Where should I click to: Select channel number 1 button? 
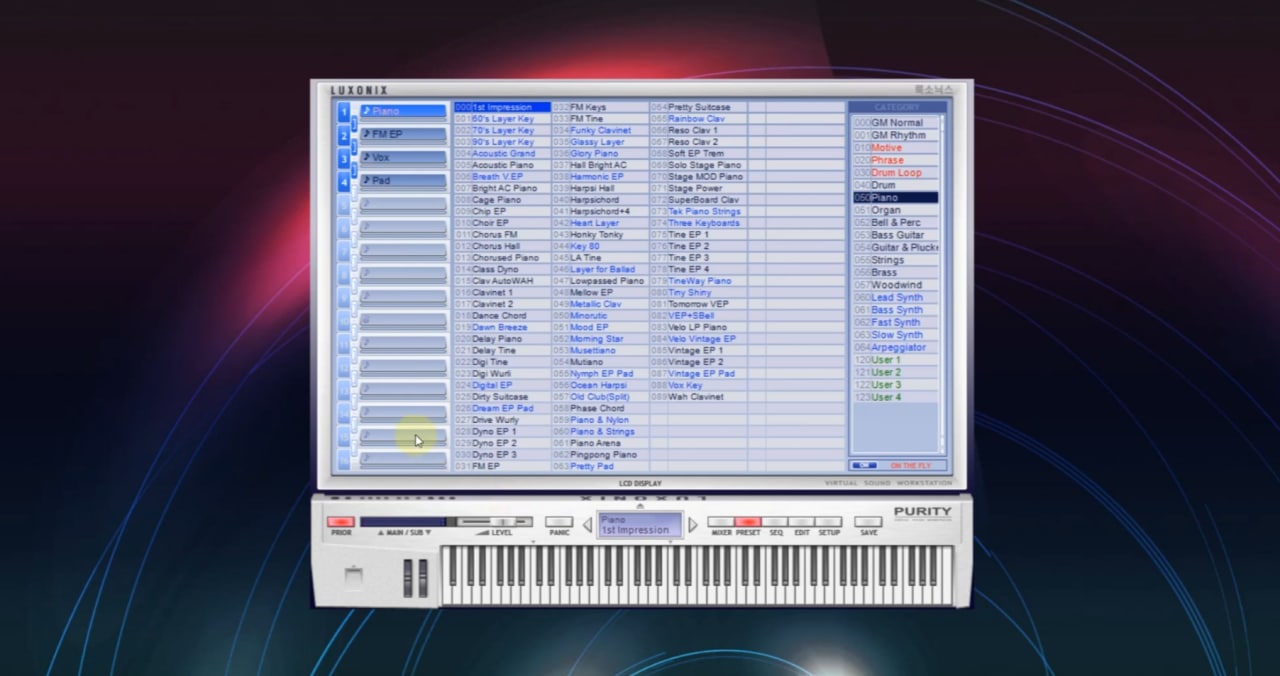[x=344, y=112]
